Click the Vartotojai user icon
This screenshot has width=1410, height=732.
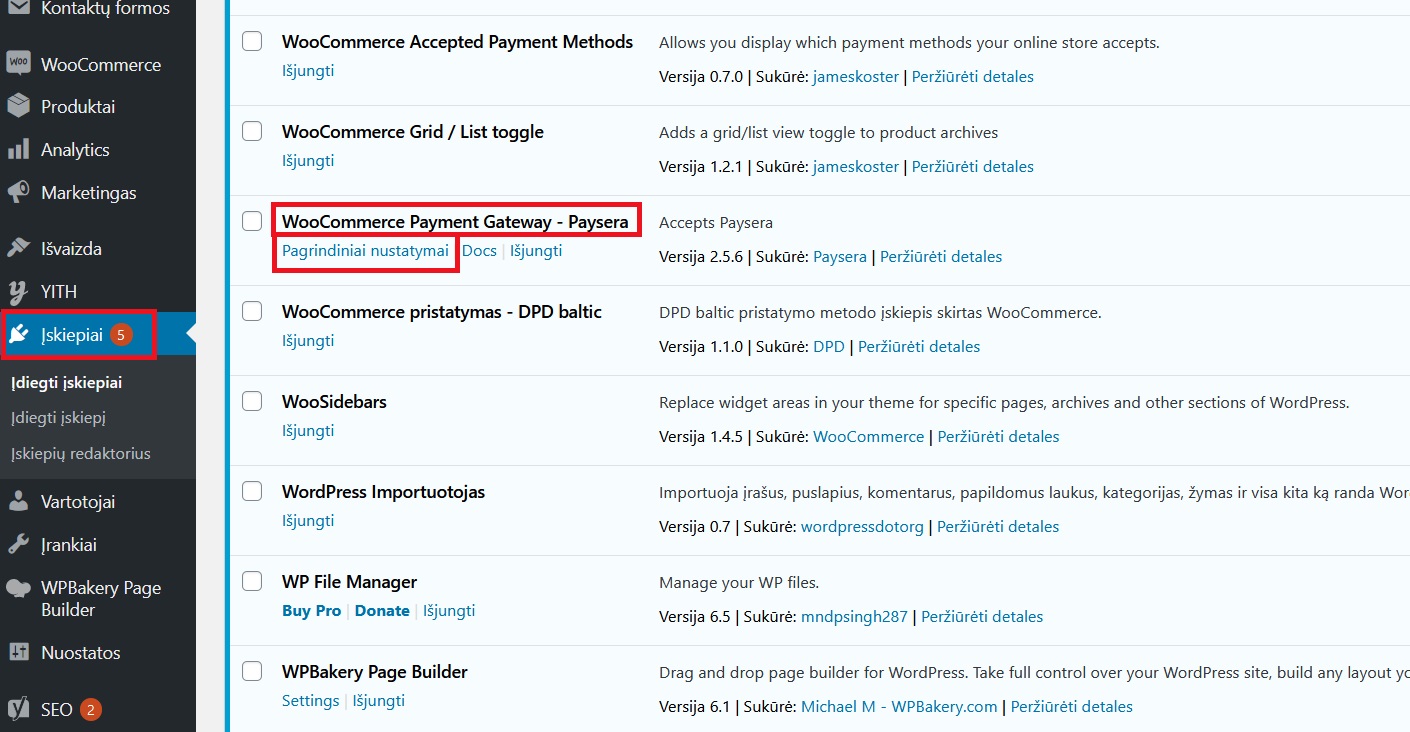18,501
